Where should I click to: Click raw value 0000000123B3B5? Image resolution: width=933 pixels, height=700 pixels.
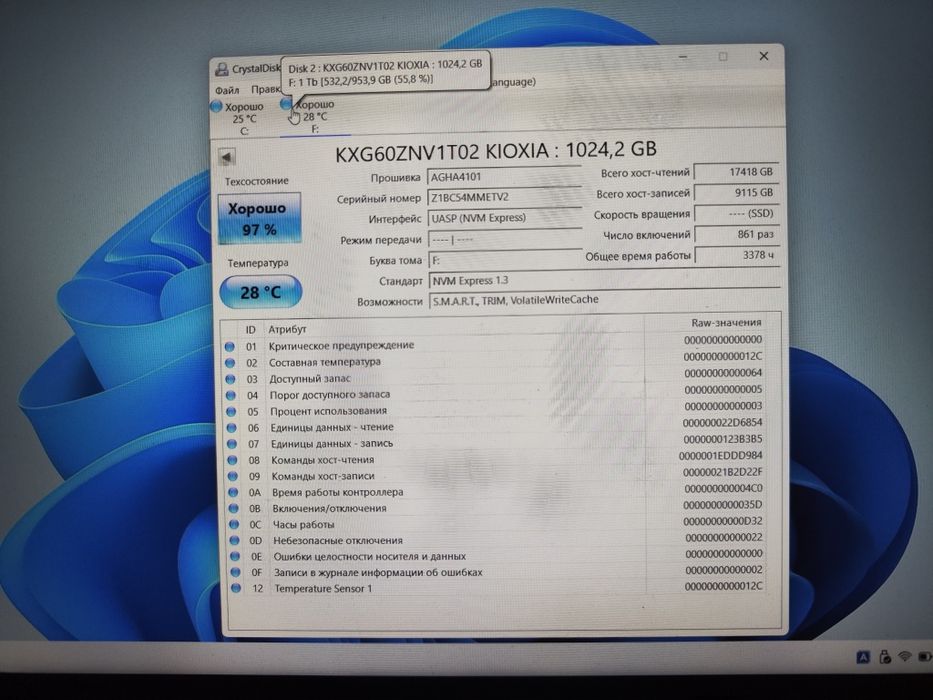pos(722,439)
